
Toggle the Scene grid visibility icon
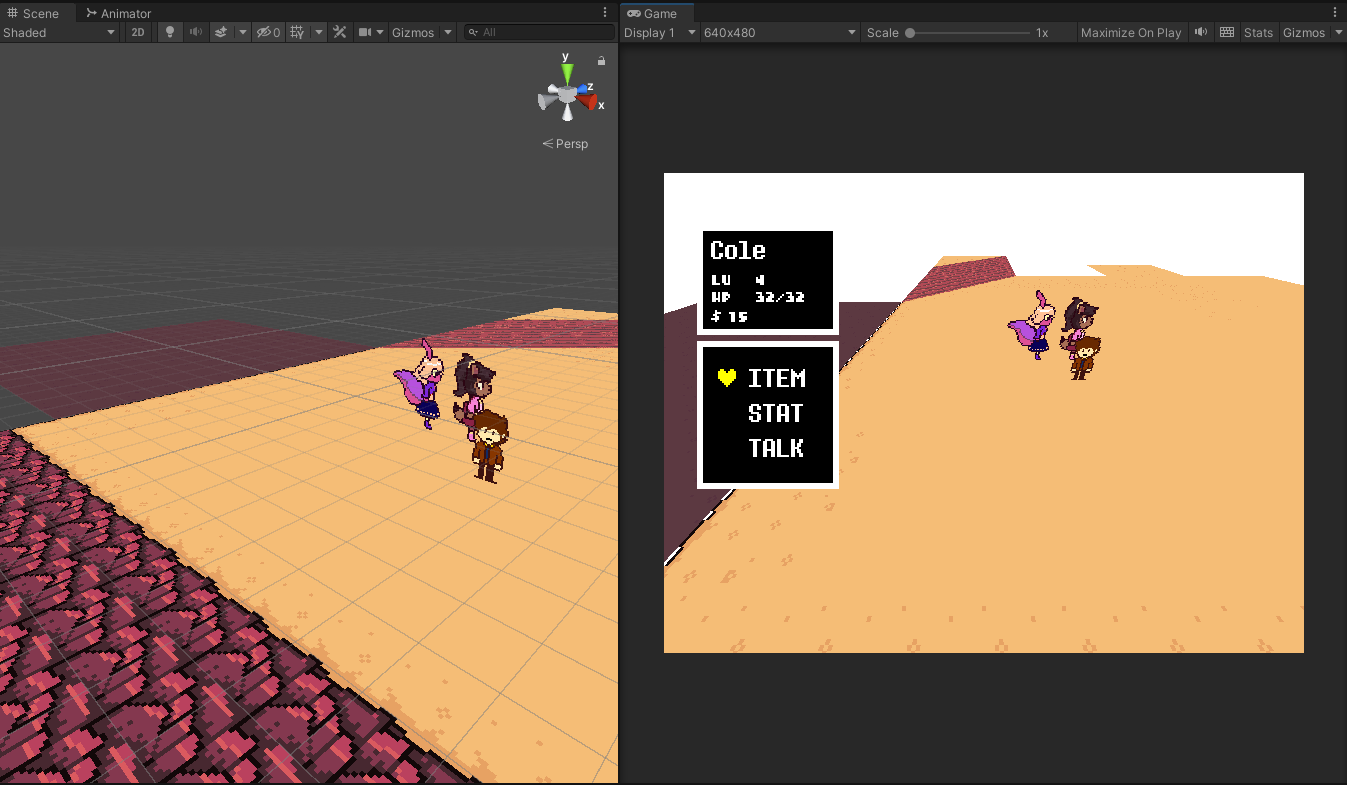click(x=297, y=32)
